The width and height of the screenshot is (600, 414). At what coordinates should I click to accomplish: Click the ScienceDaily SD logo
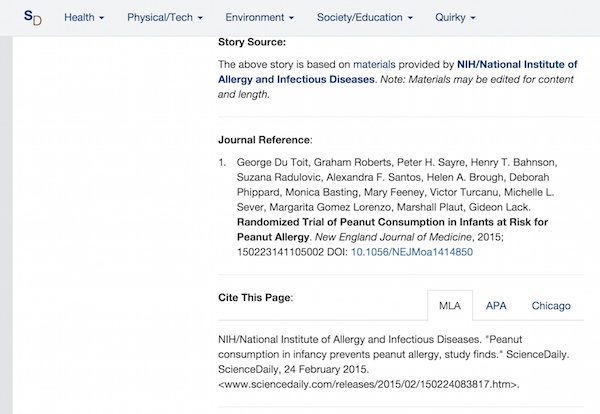pyautogui.click(x=33, y=18)
